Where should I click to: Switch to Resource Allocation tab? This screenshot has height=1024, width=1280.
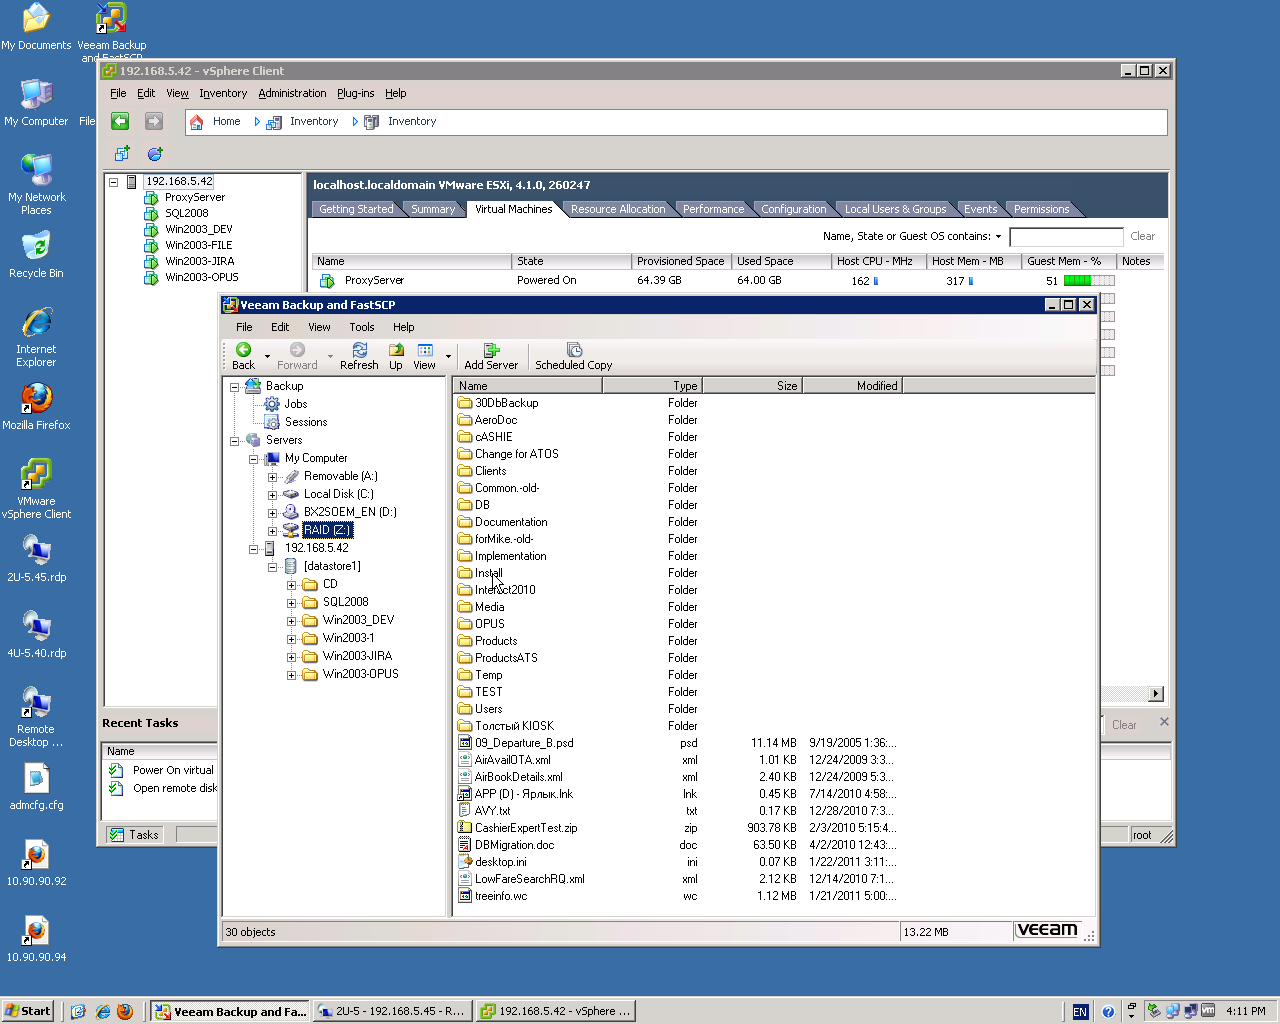618,209
